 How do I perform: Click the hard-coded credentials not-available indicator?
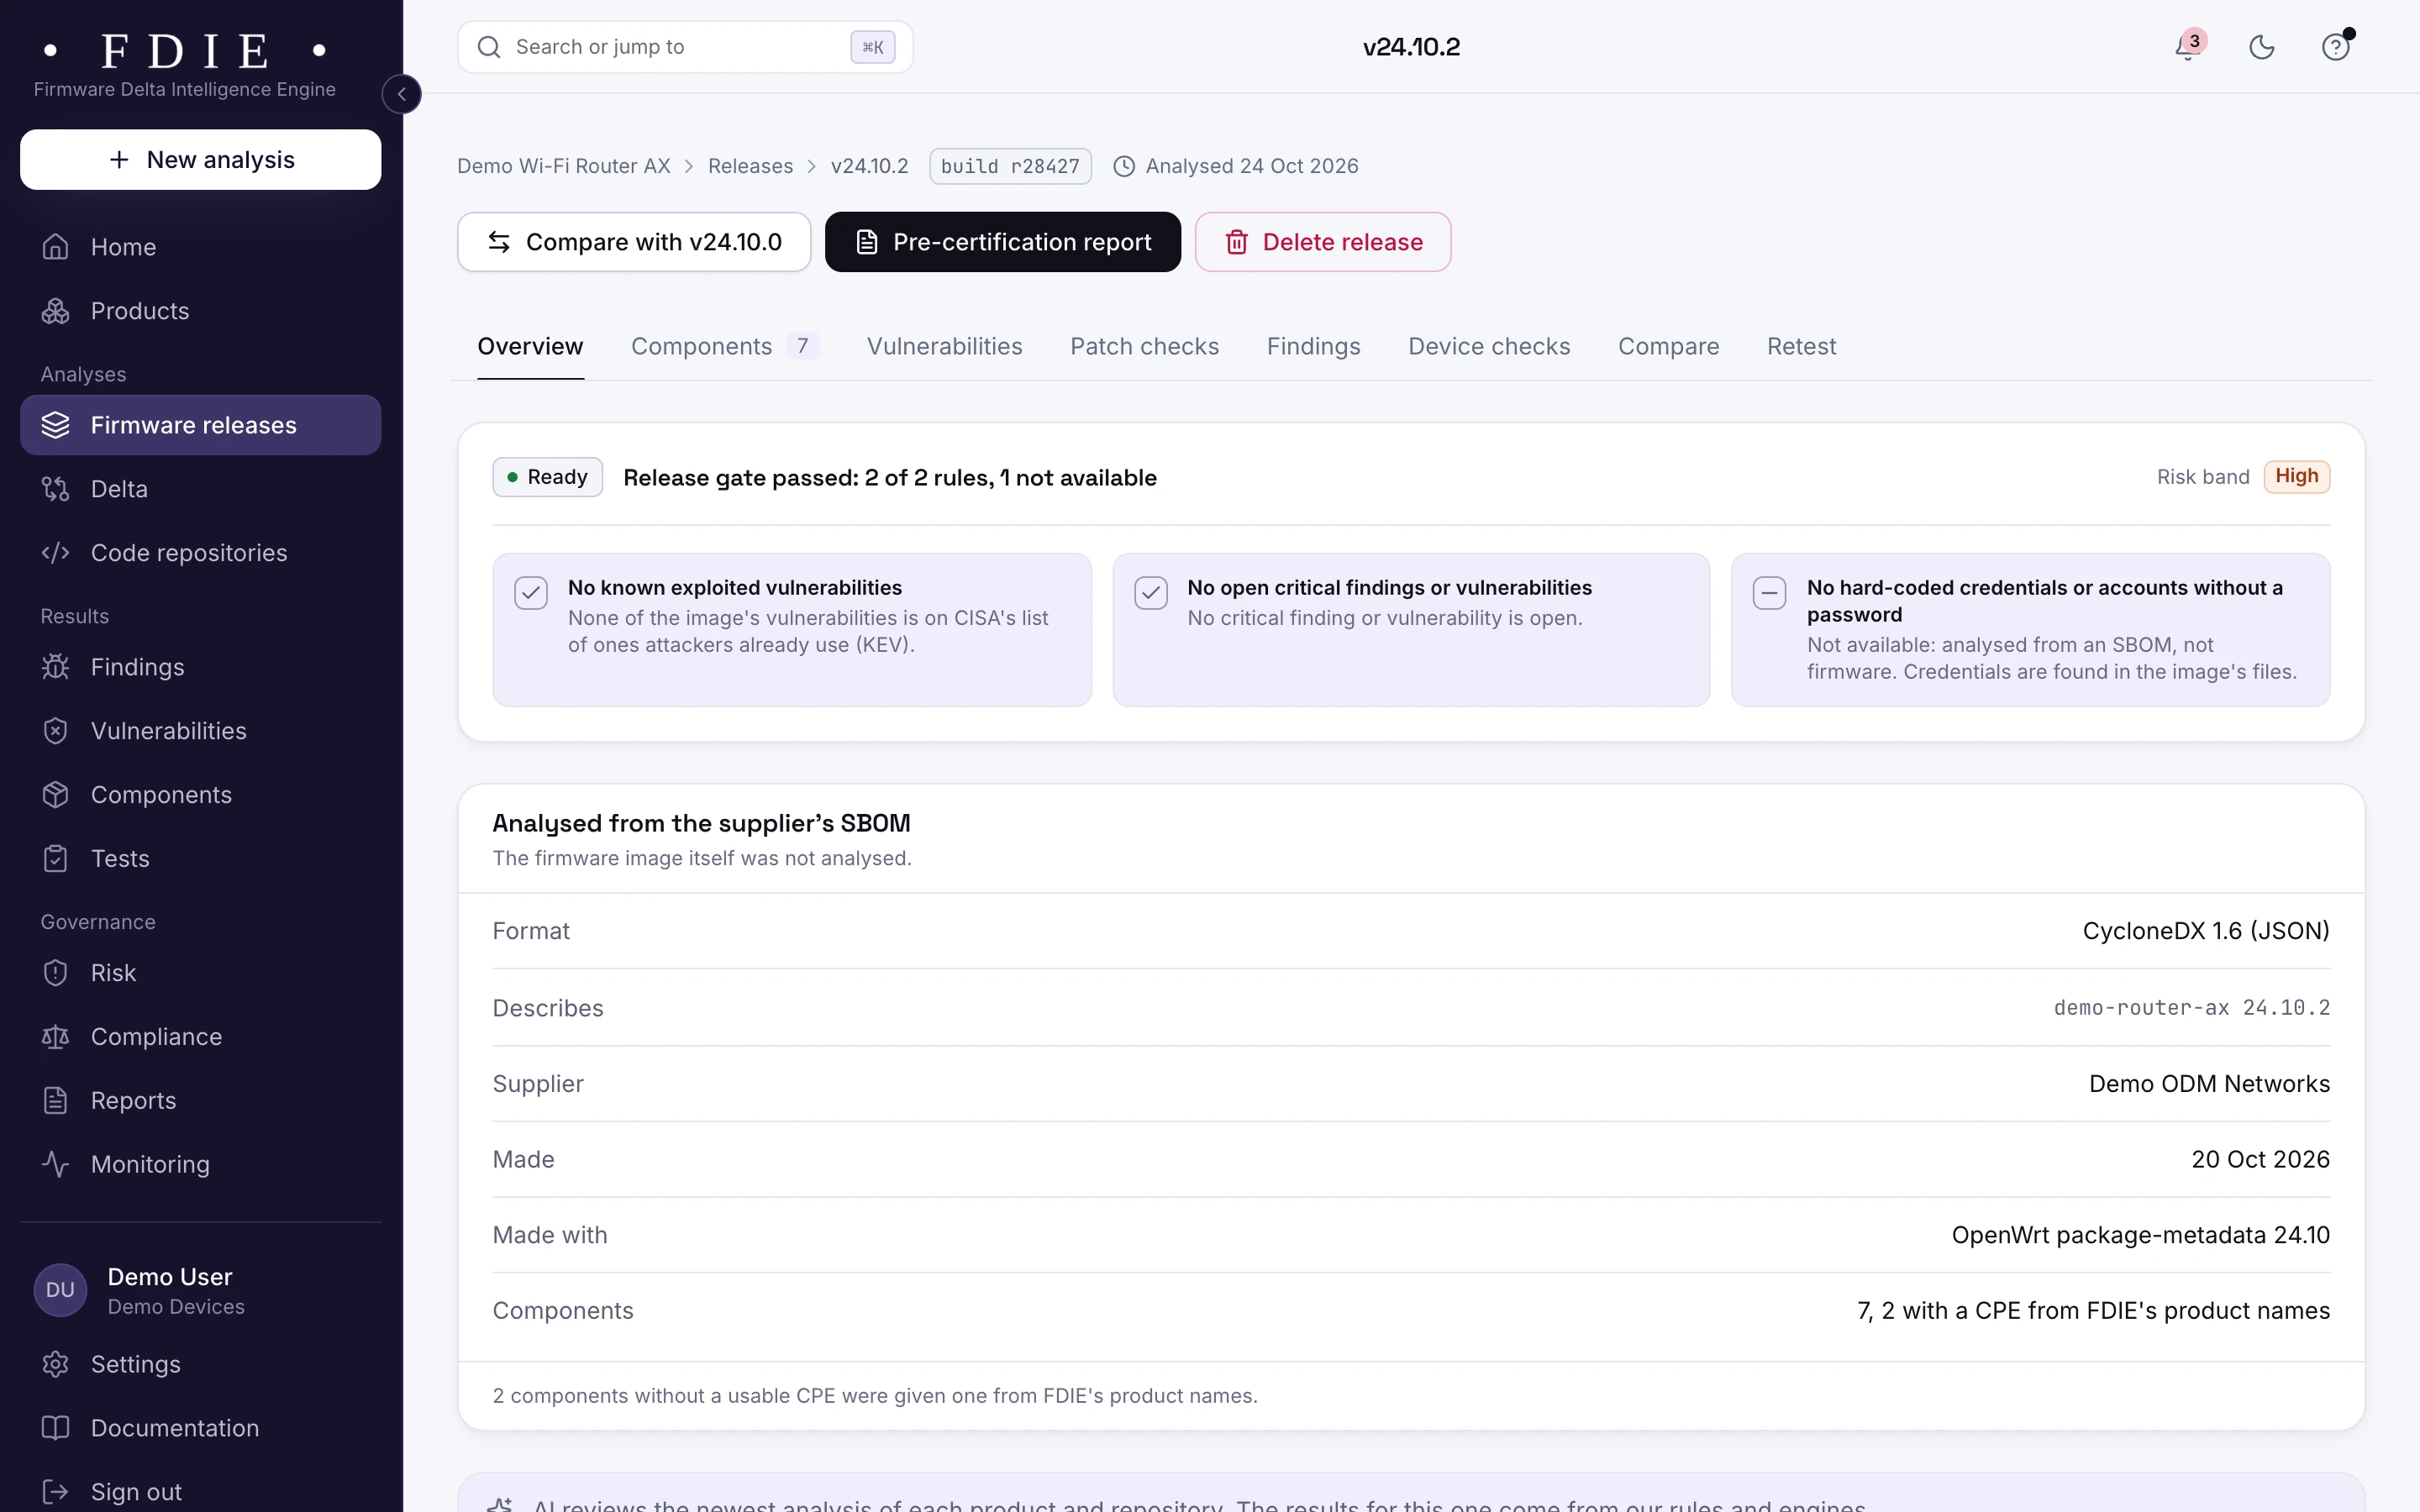click(x=1769, y=593)
